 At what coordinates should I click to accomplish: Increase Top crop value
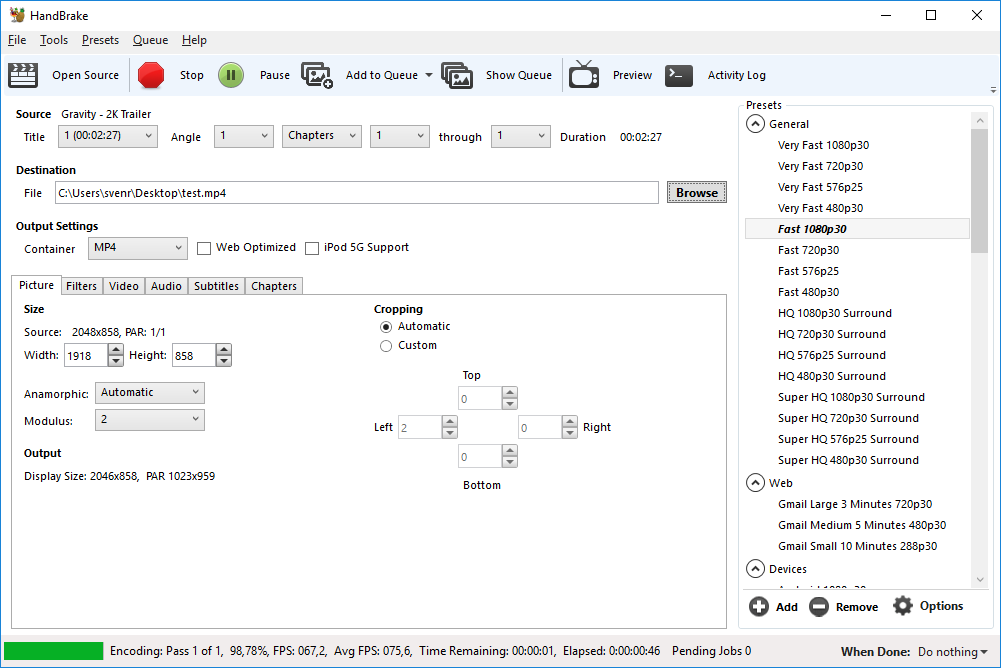(x=509, y=392)
